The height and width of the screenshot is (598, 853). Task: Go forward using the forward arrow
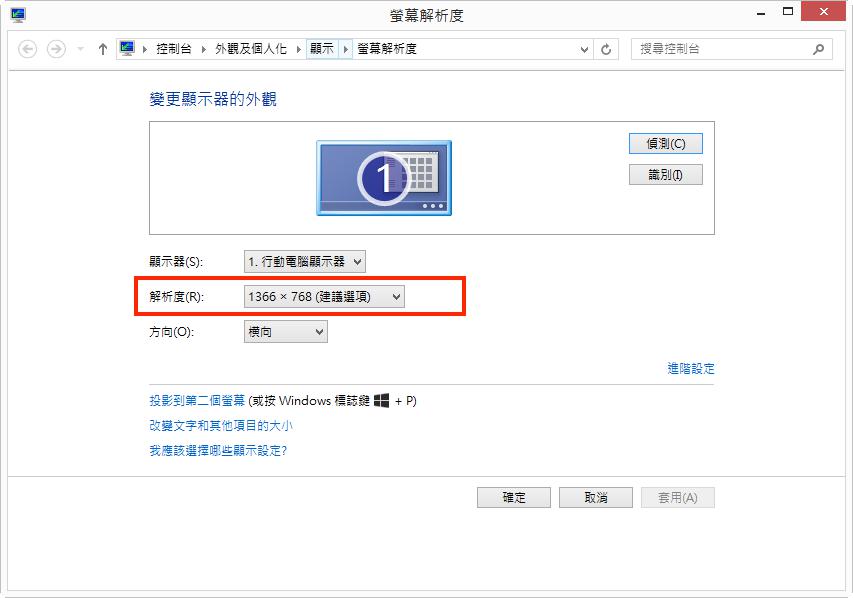click(x=56, y=49)
